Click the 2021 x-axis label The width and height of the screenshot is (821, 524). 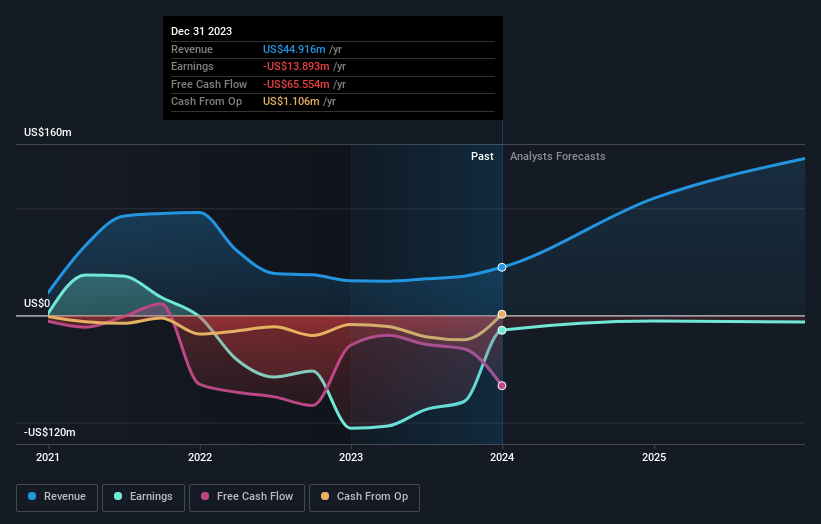click(x=48, y=458)
